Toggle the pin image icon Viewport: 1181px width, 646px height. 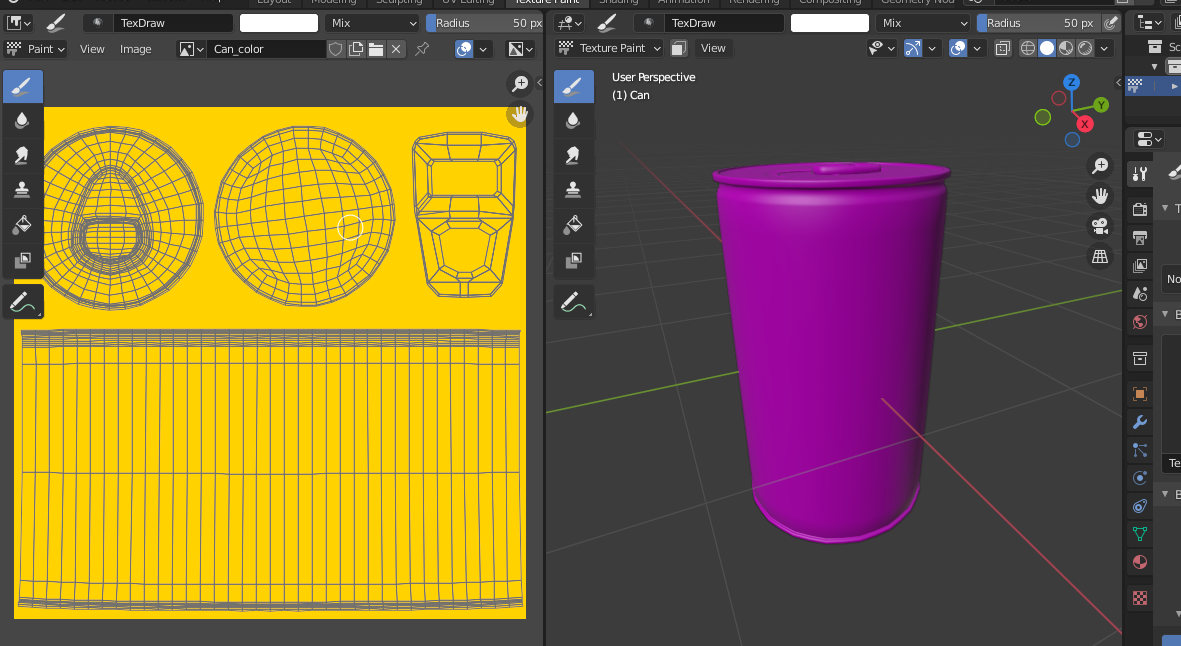tap(422, 49)
